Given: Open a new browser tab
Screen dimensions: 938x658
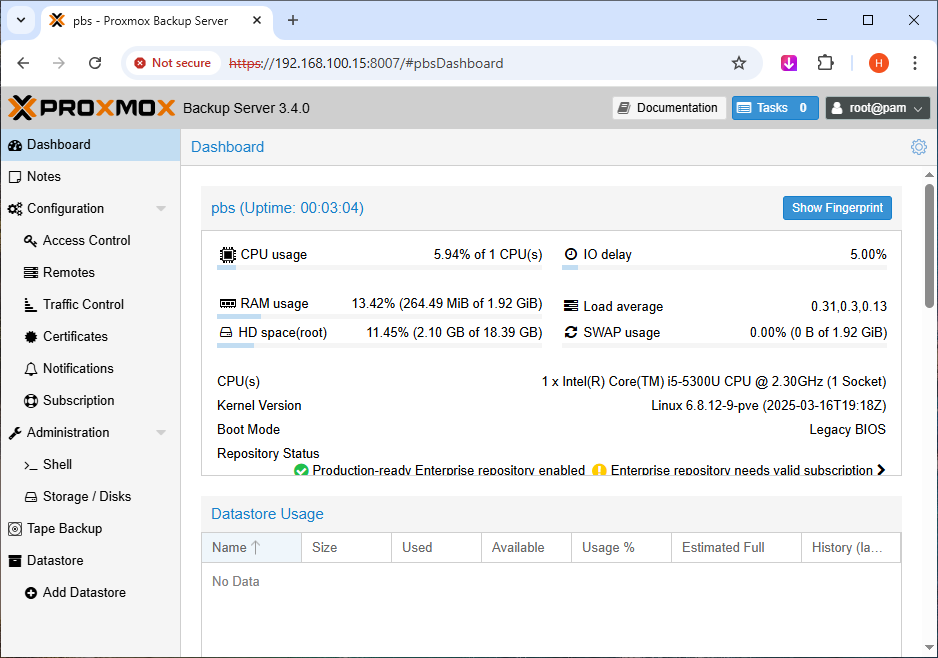Looking at the screenshot, I should 293,20.
